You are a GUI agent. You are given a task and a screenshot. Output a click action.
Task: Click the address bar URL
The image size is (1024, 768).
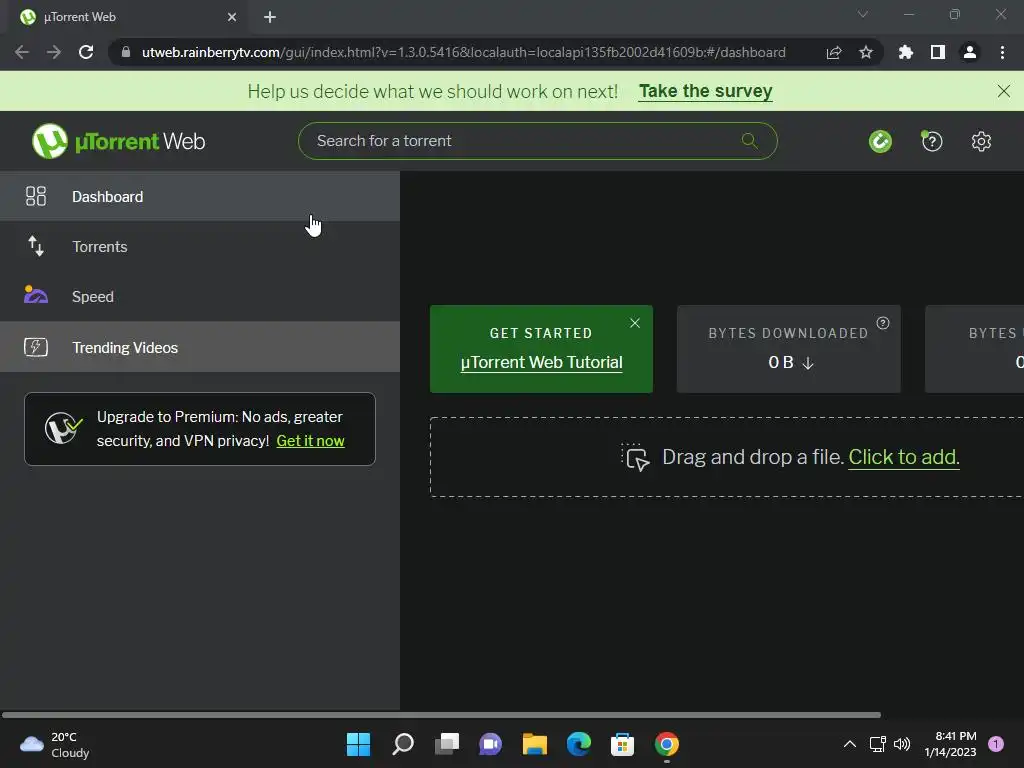464,52
